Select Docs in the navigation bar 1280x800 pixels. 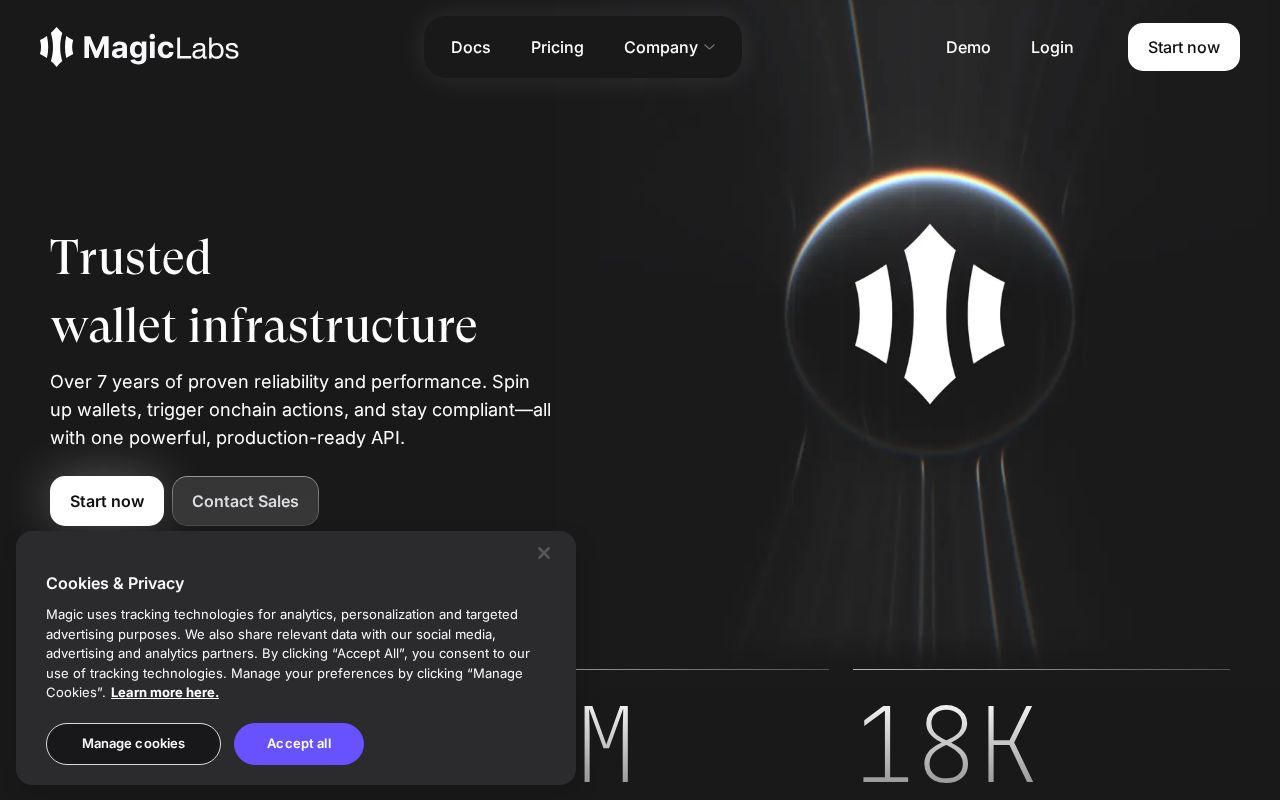point(470,47)
